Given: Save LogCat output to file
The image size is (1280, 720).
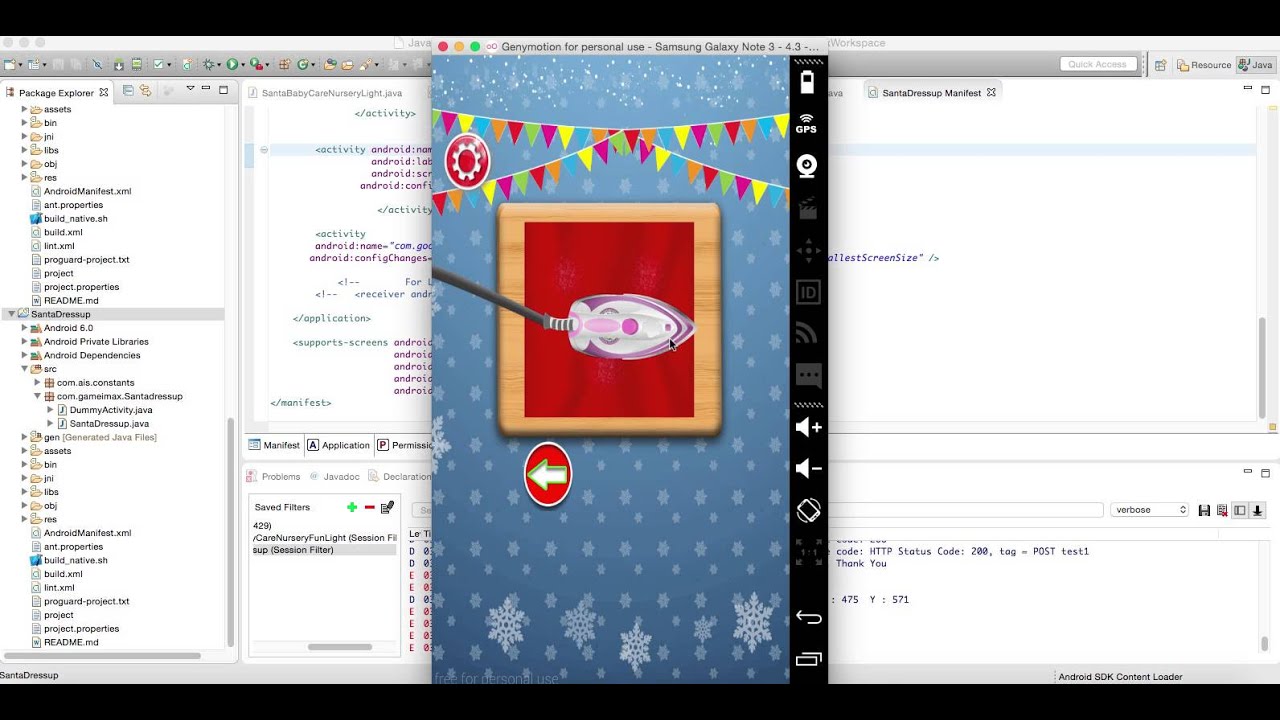Looking at the screenshot, I should (x=1204, y=510).
